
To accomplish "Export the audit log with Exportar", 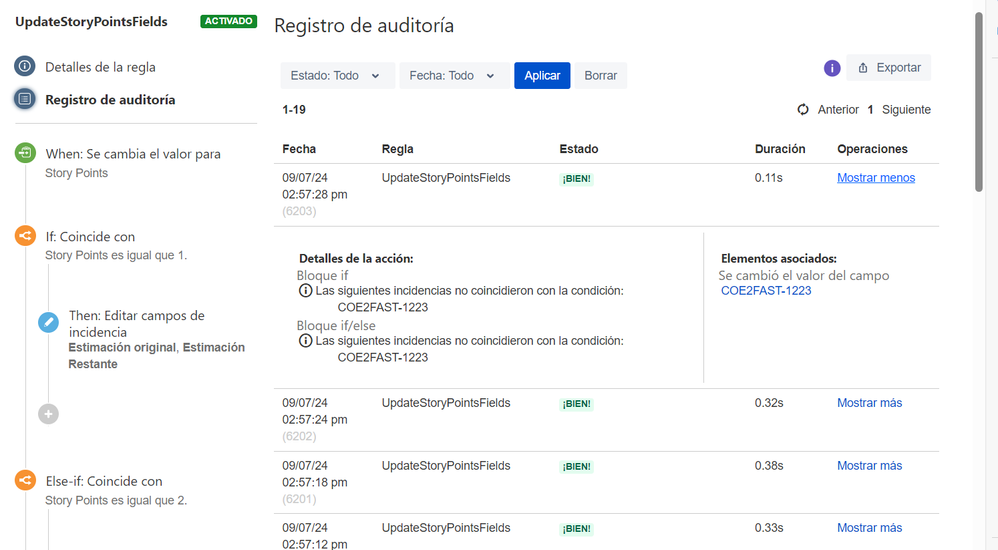I will coord(889,67).
